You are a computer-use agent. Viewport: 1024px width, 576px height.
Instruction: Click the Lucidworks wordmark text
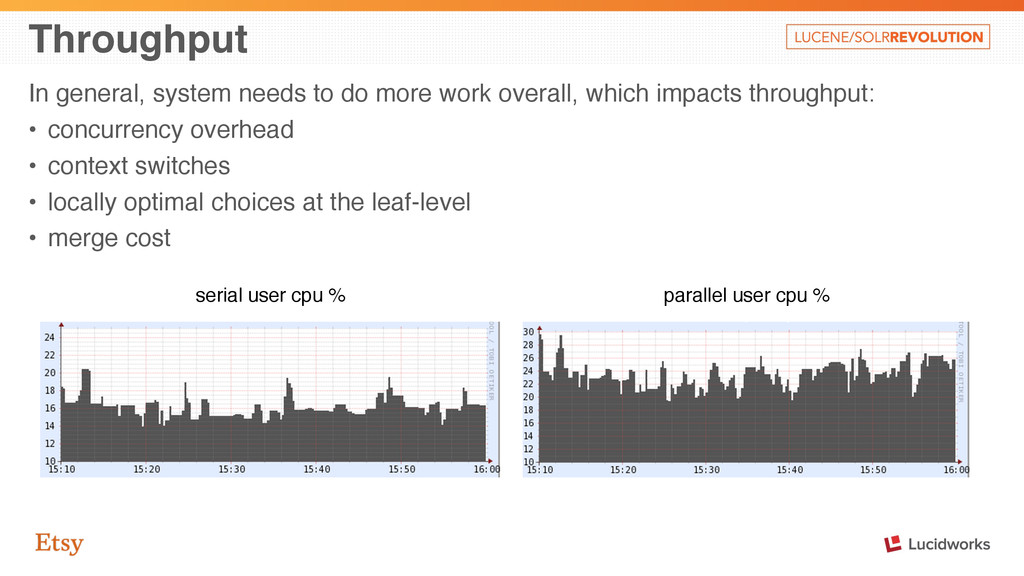949,544
